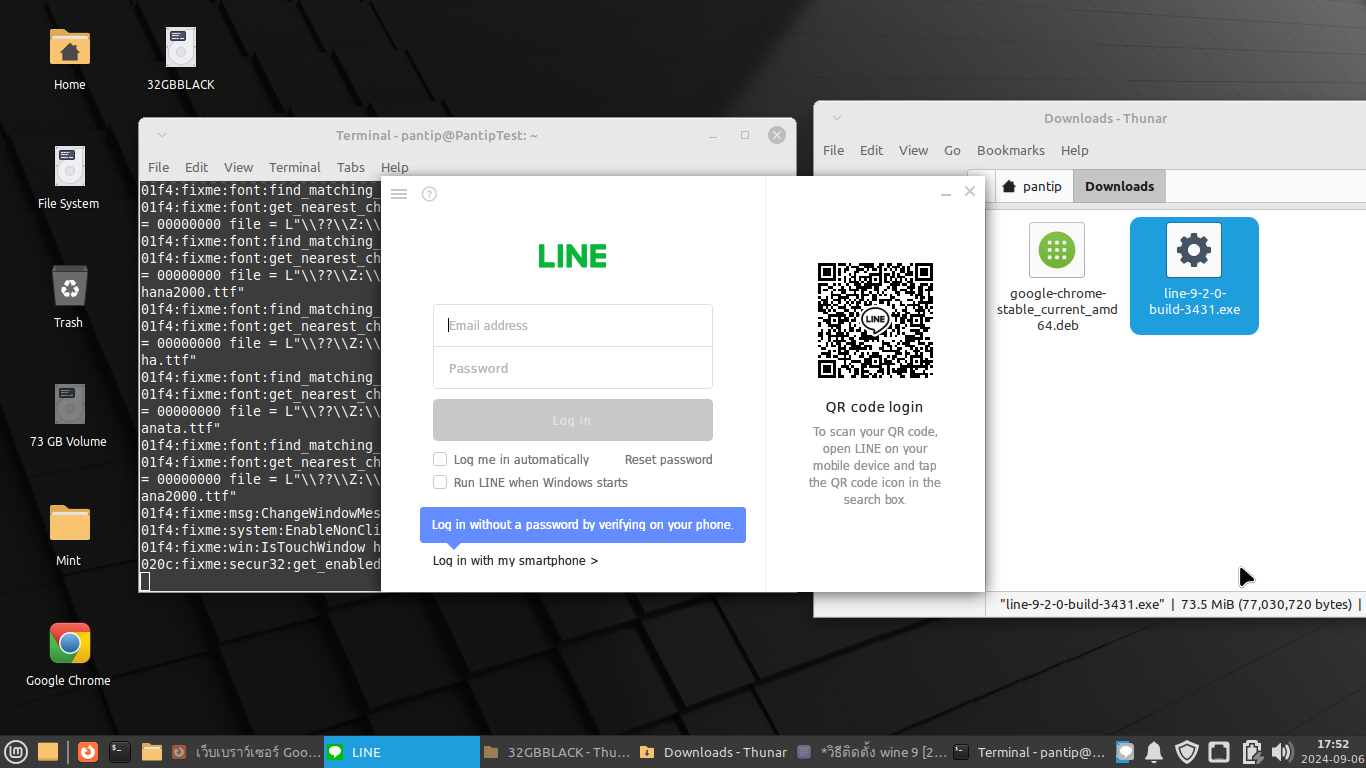Click the QR code image in LINE

coord(875,320)
